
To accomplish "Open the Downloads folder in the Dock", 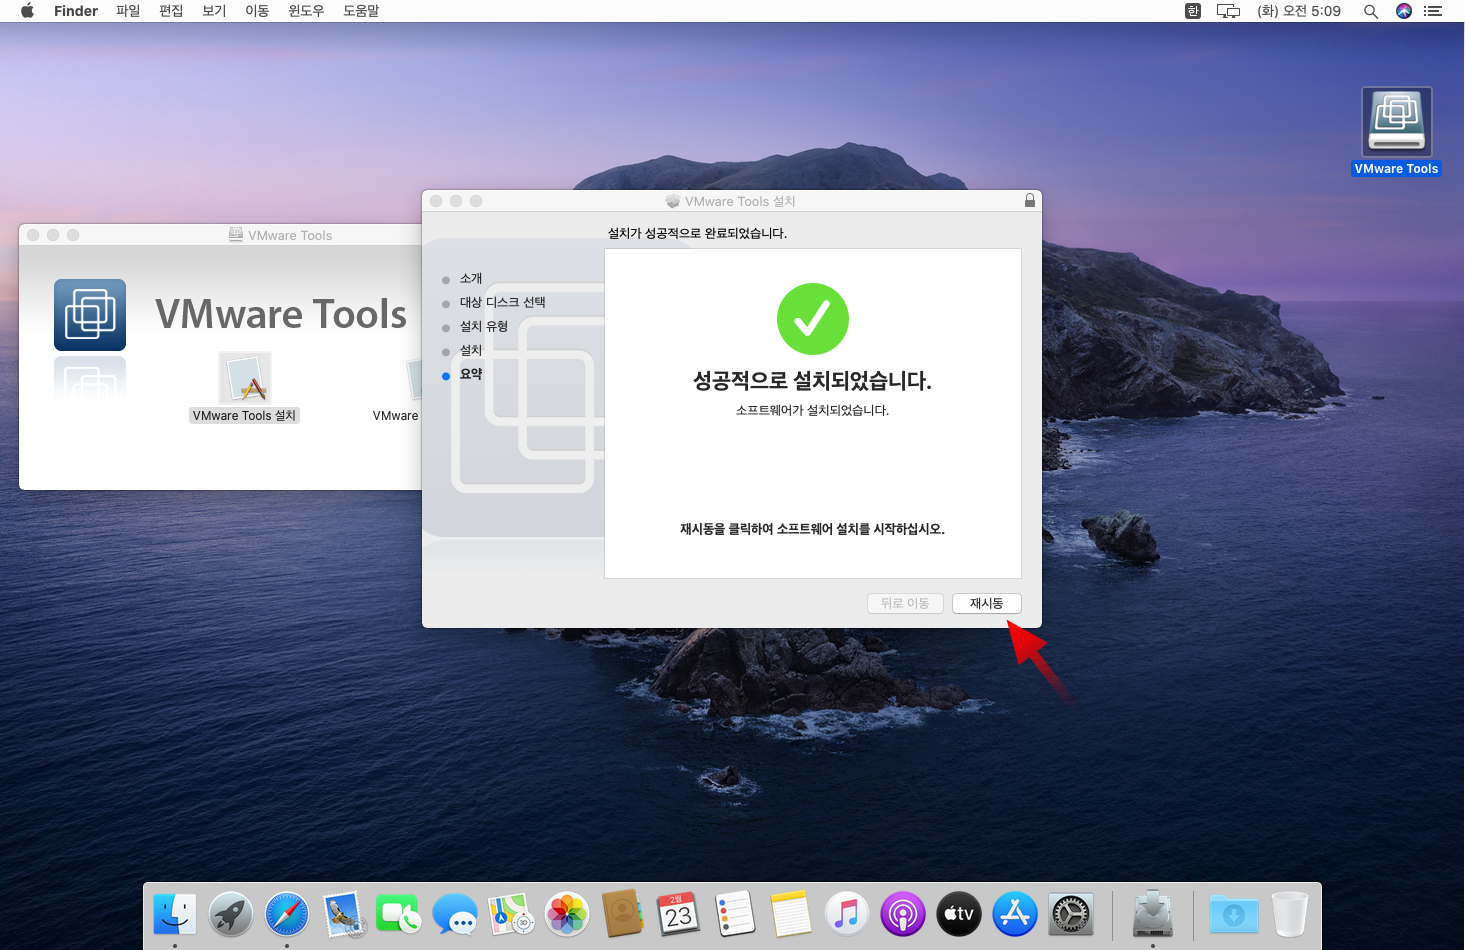I will (x=1234, y=914).
